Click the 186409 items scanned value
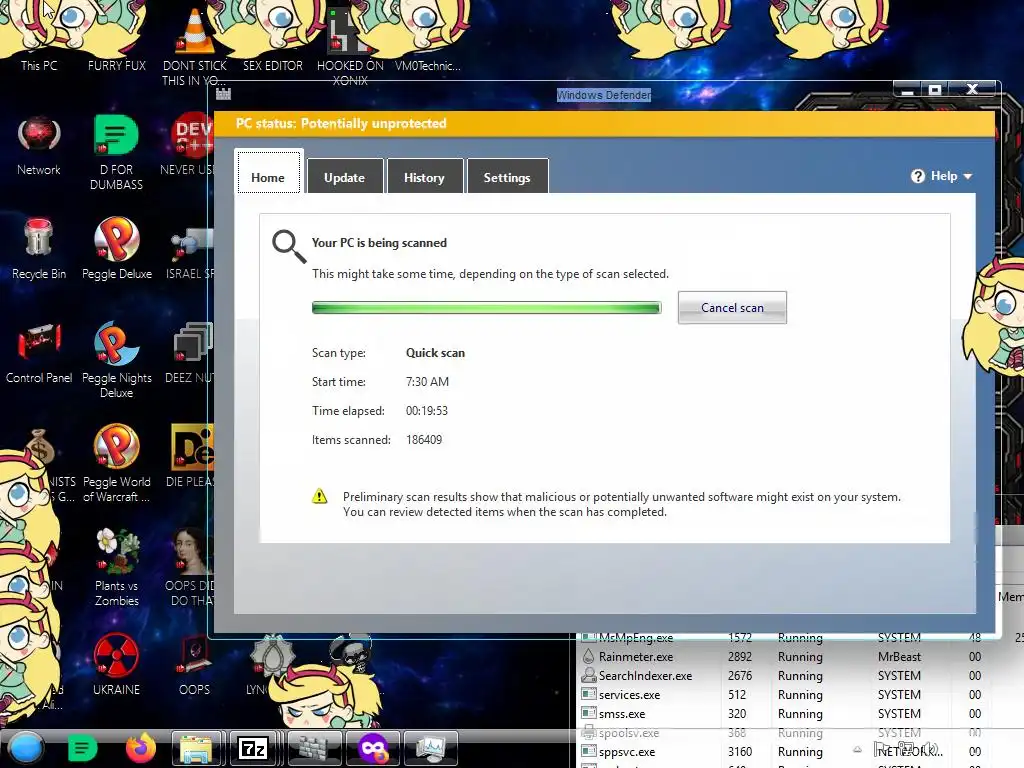Image resolution: width=1024 pixels, height=768 pixels. point(424,440)
